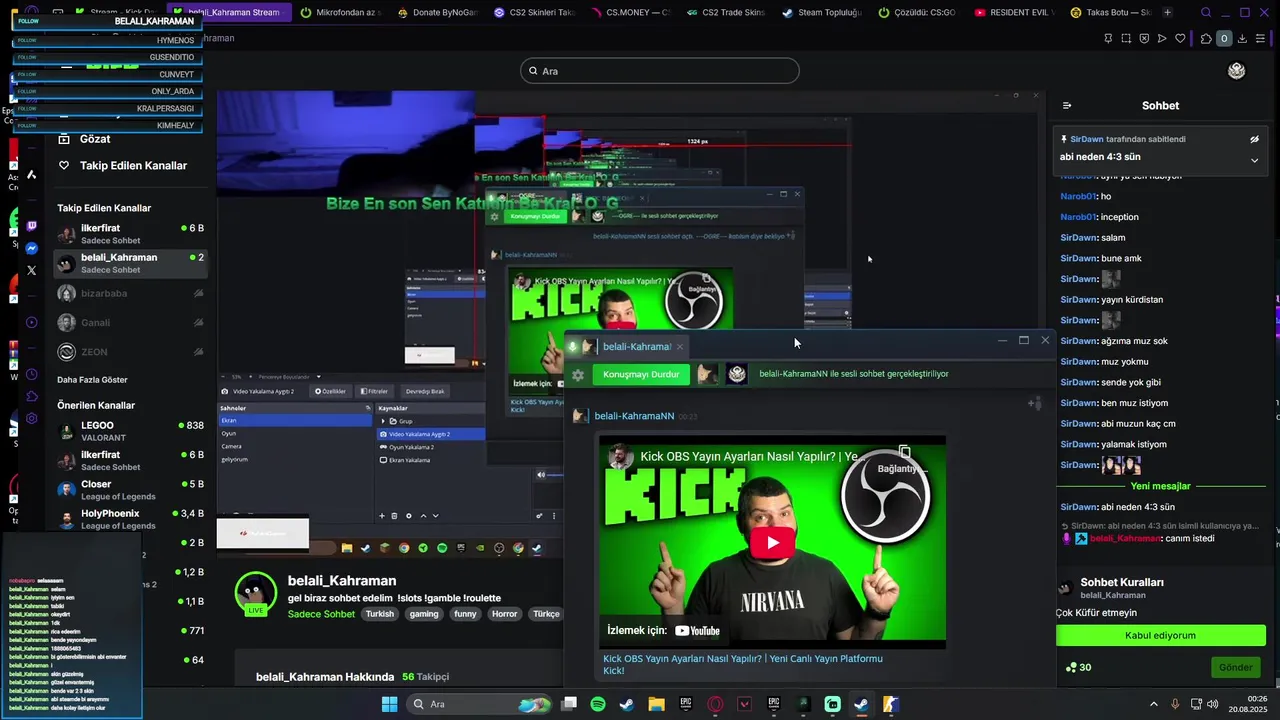Open Closer League of Legends channel

tap(130, 490)
